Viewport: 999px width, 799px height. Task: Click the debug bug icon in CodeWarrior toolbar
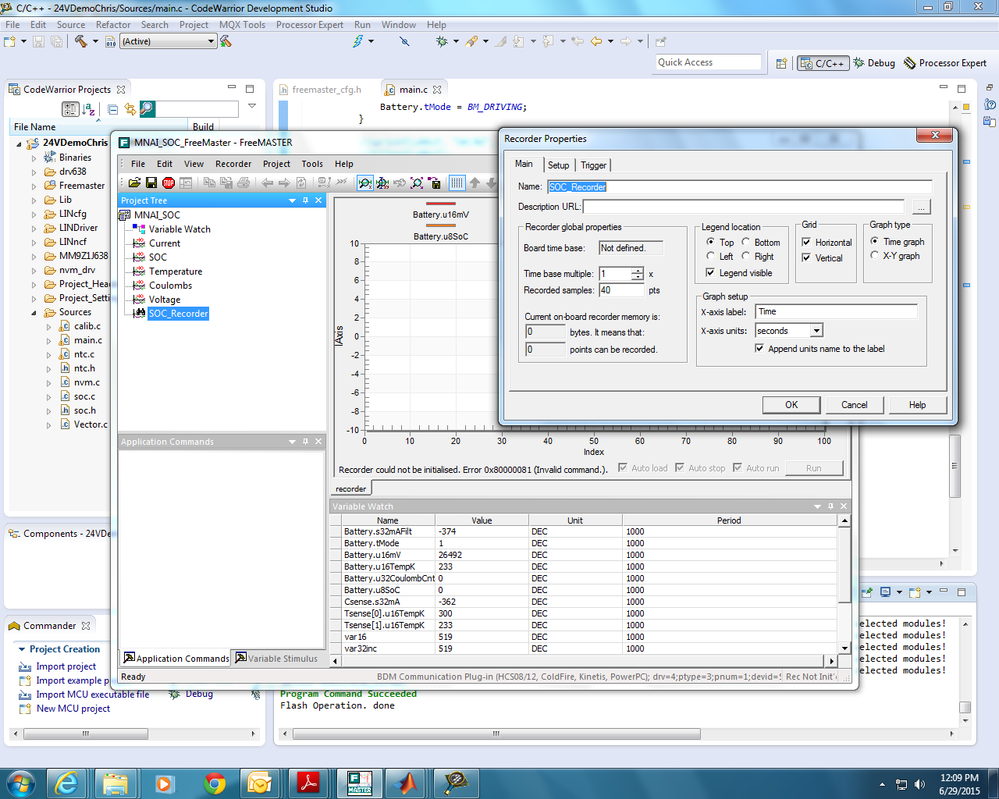441,41
